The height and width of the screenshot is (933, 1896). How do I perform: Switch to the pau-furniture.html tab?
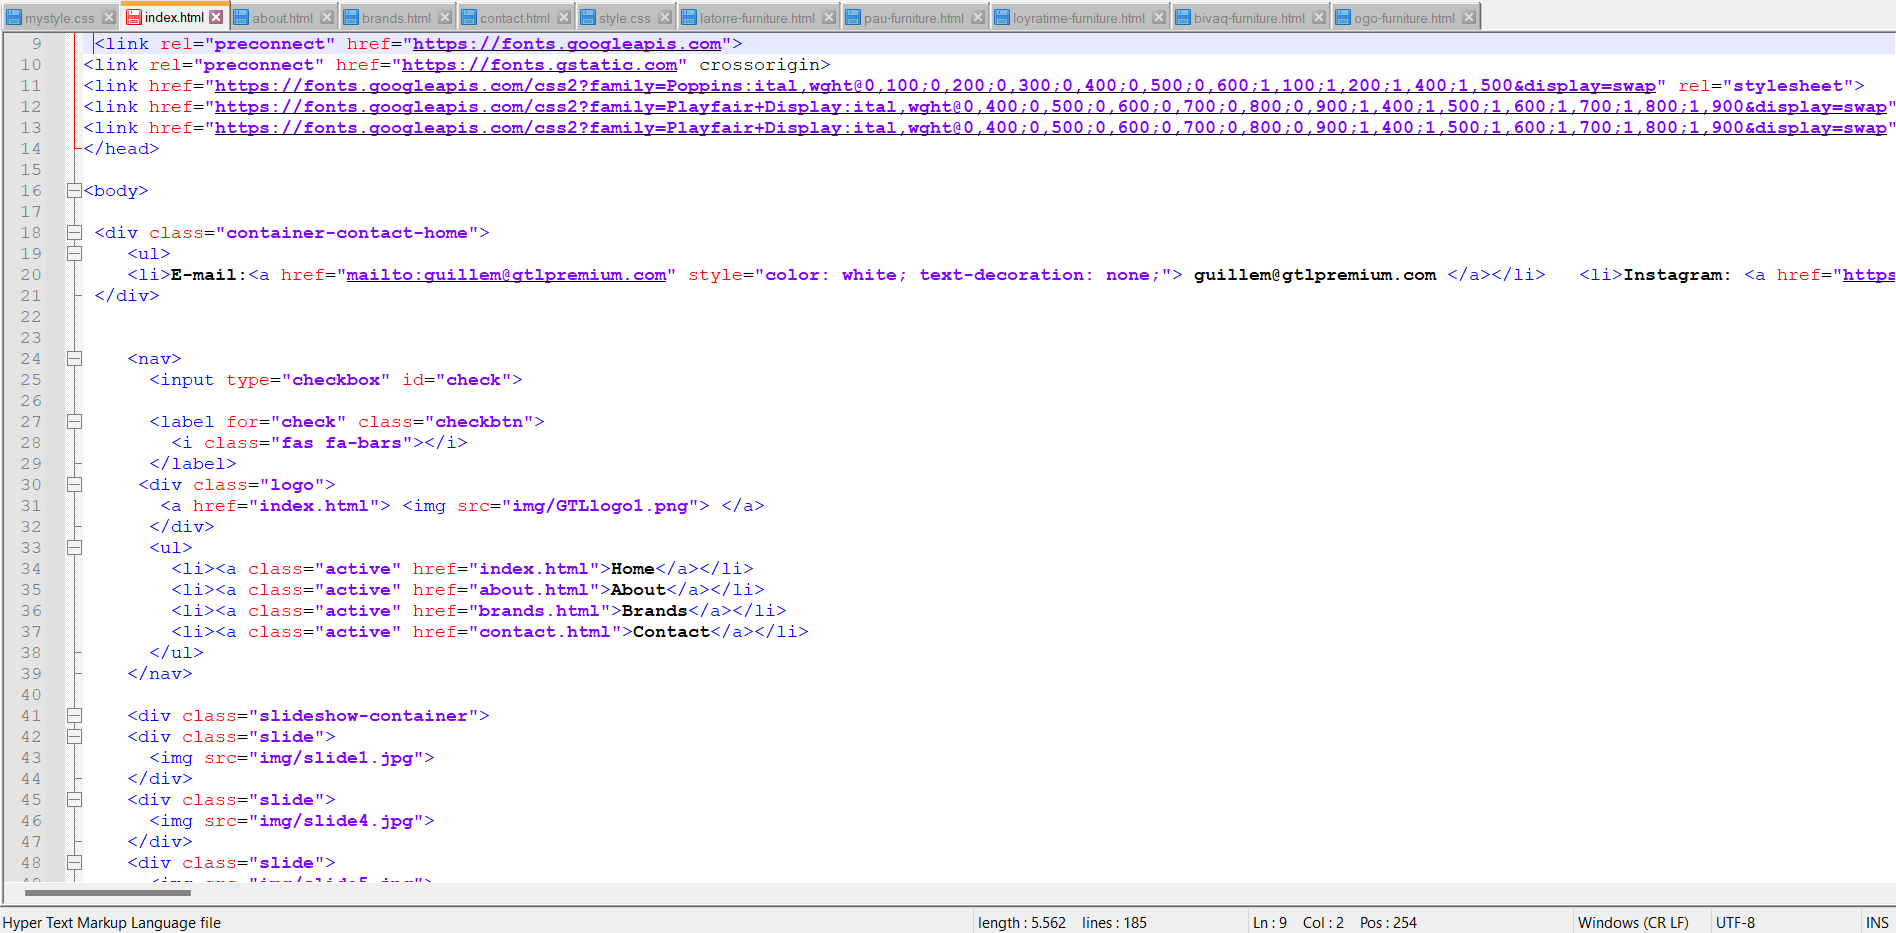[x=913, y=18]
